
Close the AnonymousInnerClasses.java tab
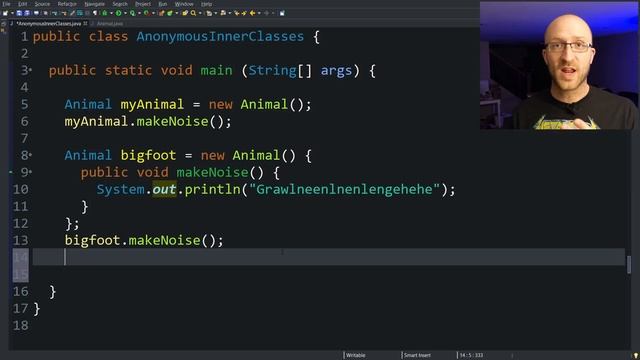coord(85,24)
